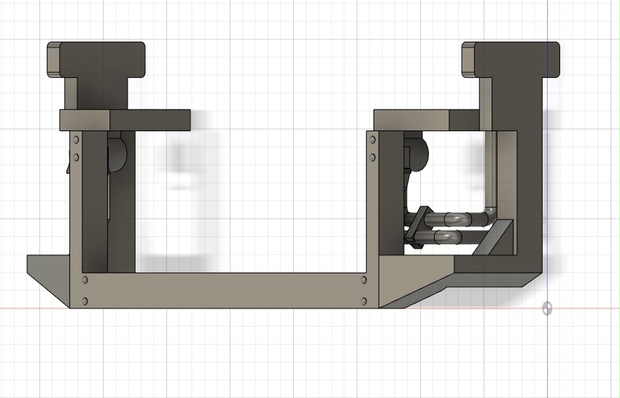Click the lower screw hole at the base plate's right end

pos(364,301)
